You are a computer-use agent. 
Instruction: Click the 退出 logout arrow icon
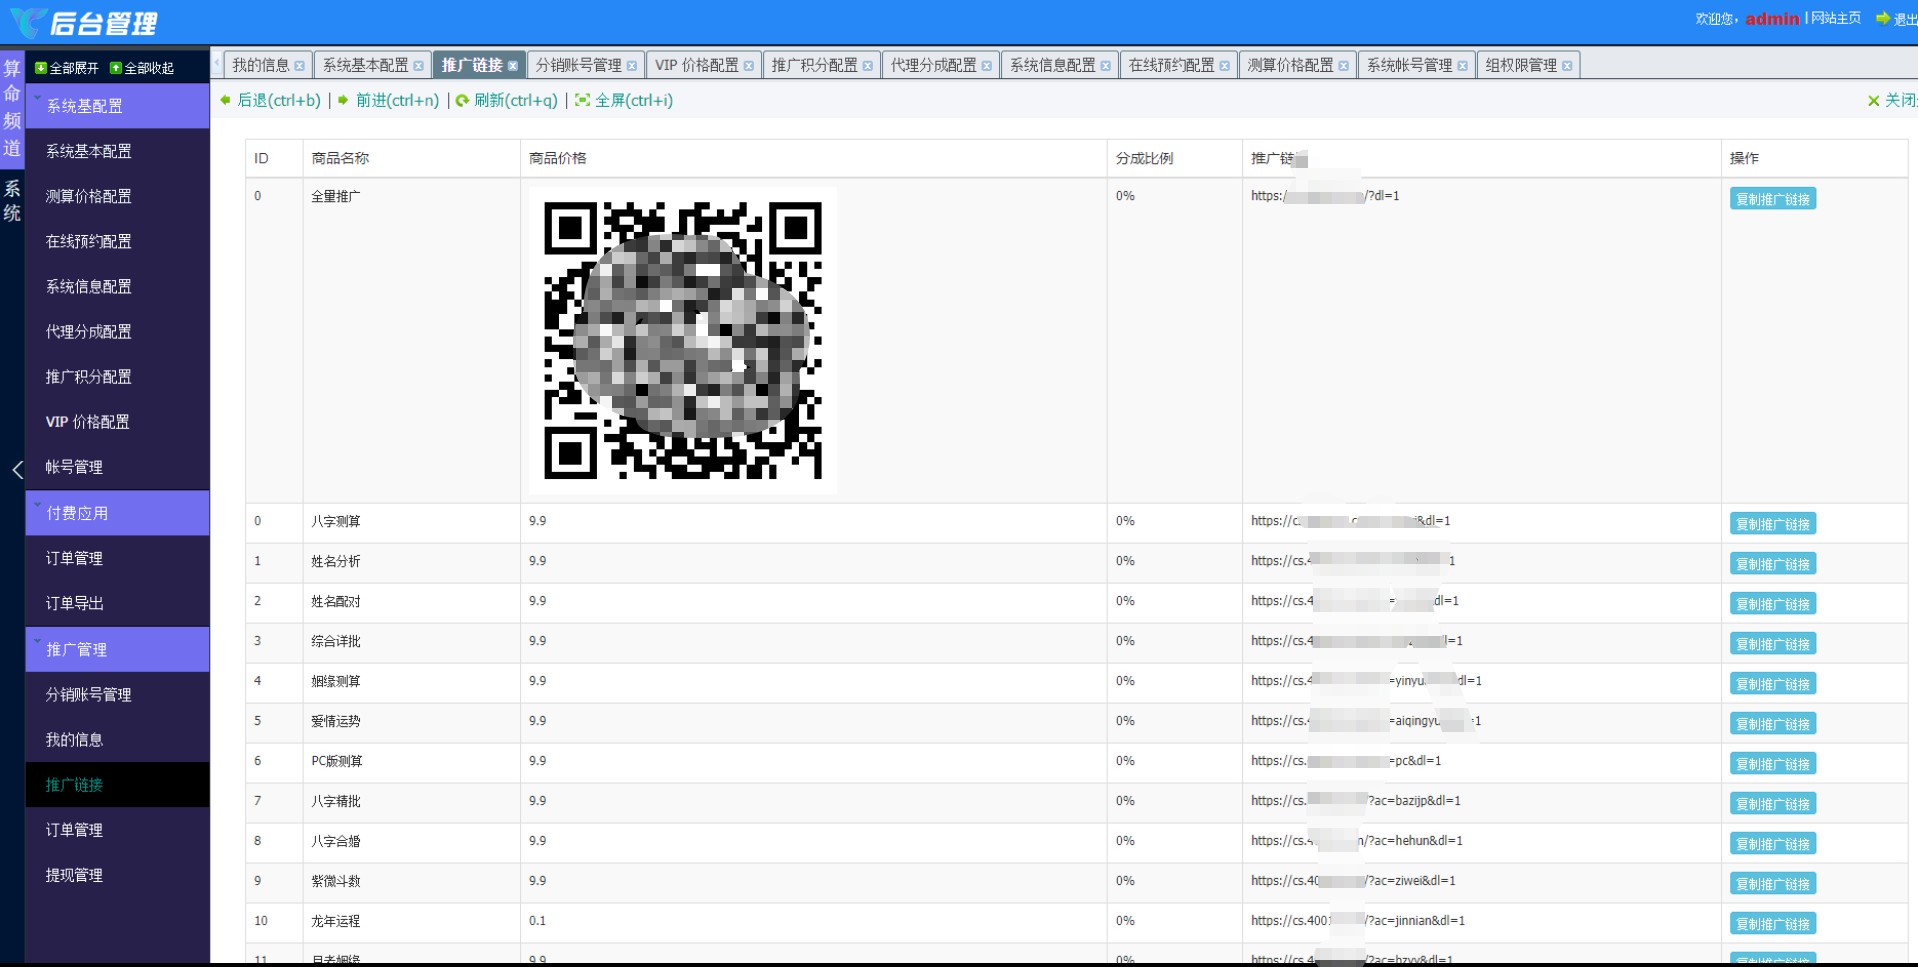1883,18
